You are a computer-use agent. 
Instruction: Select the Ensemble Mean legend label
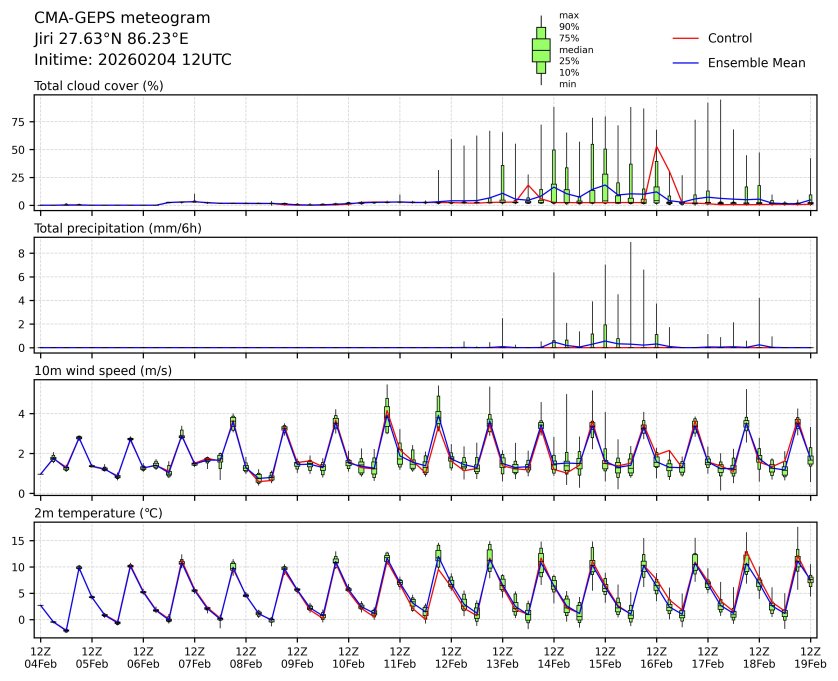pos(756,63)
